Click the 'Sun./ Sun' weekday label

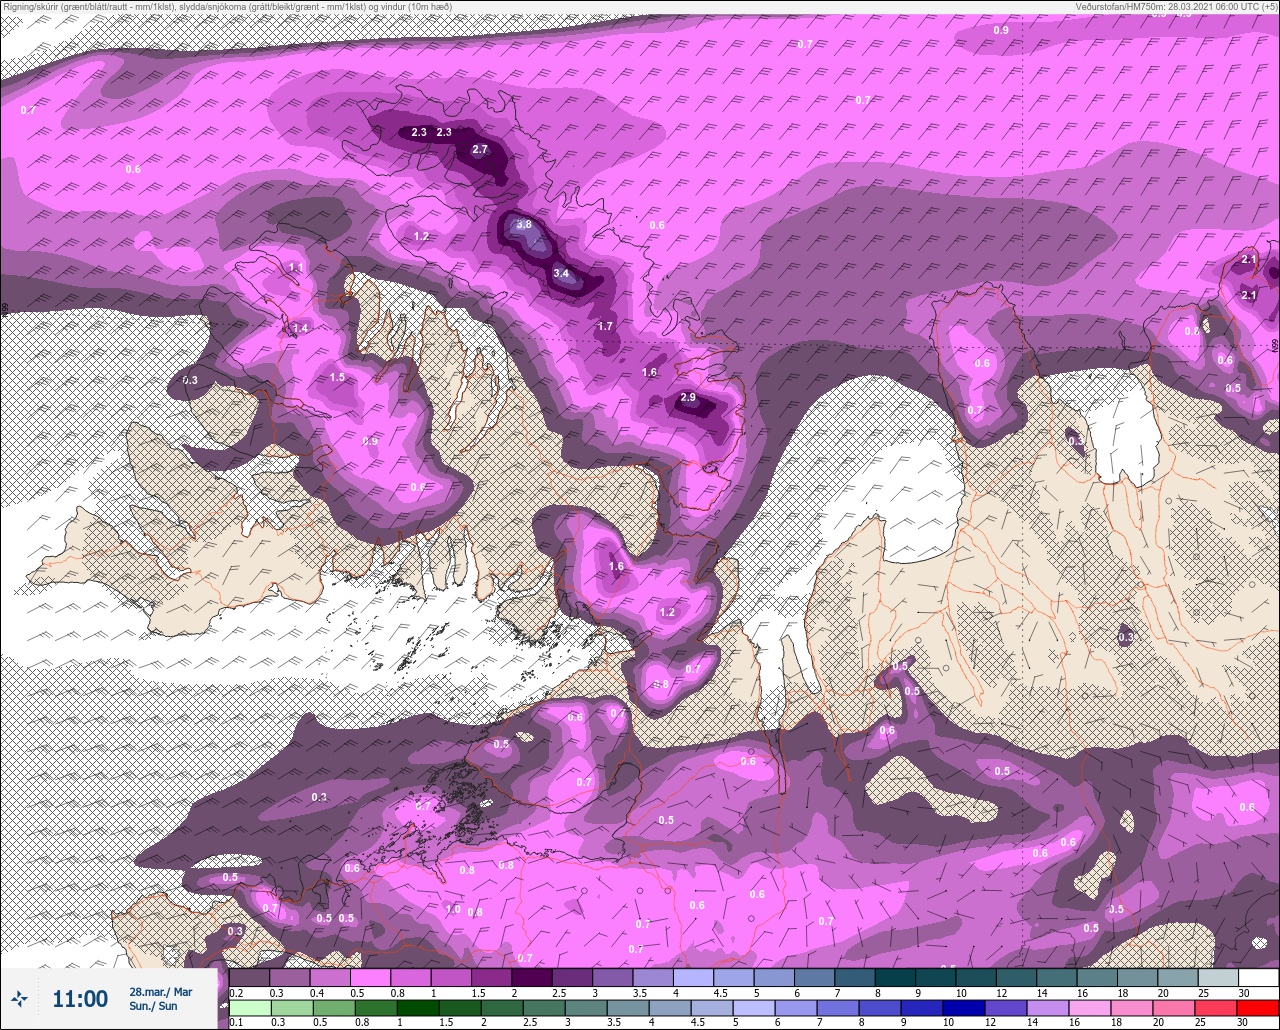(153, 1006)
